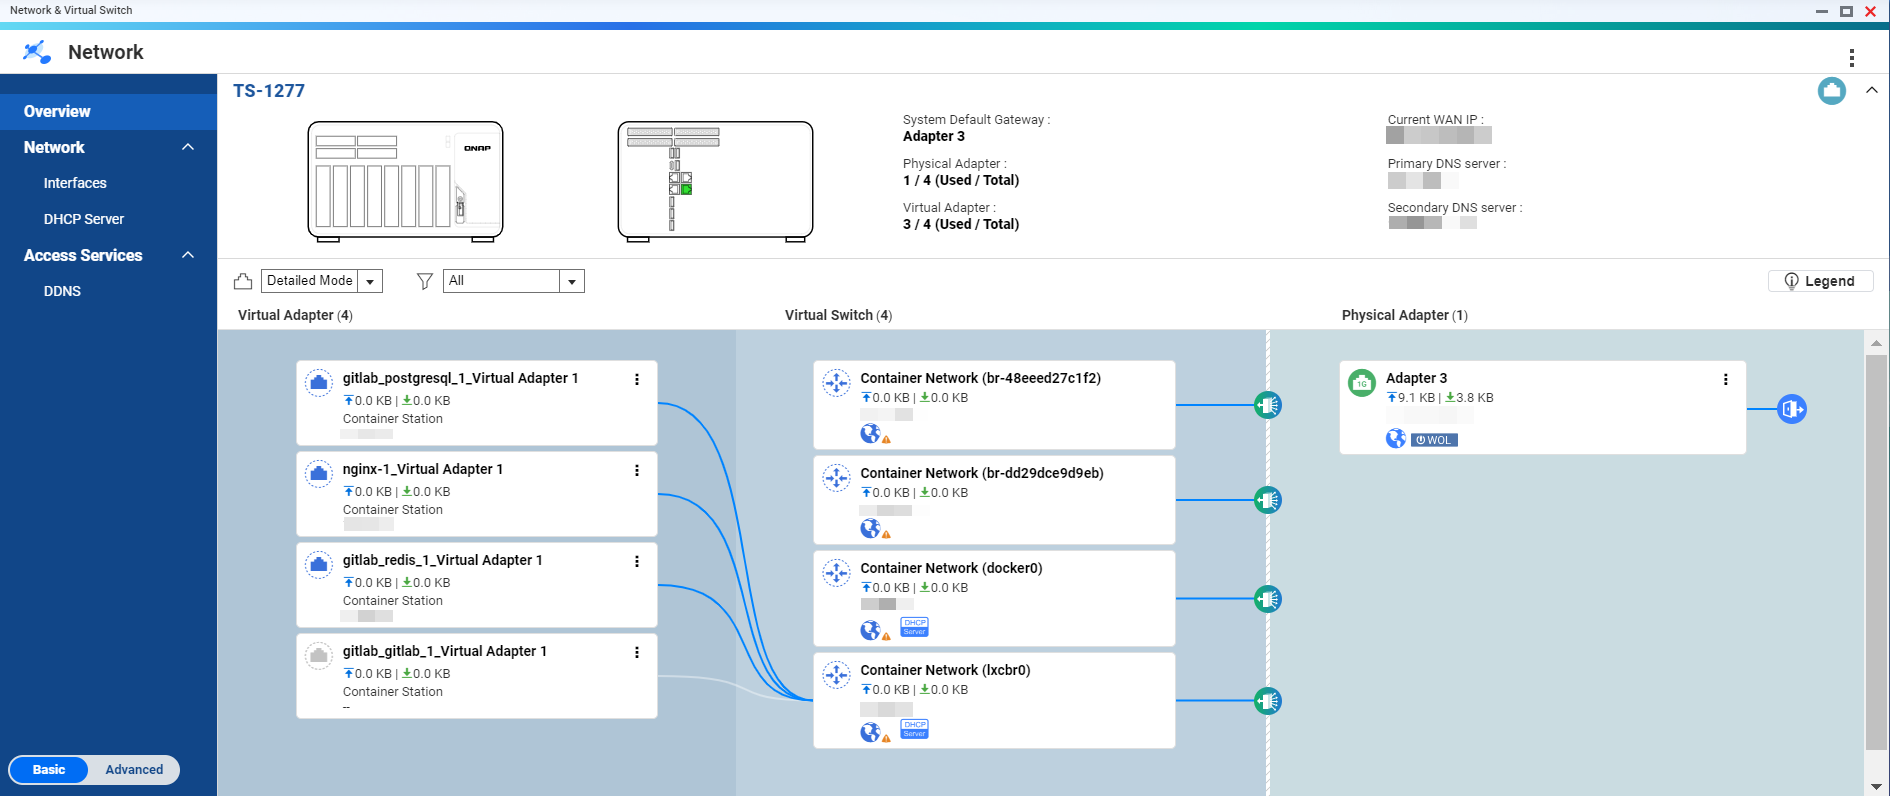
Task: Click the TS-1277 device name
Action: click(x=269, y=91)
